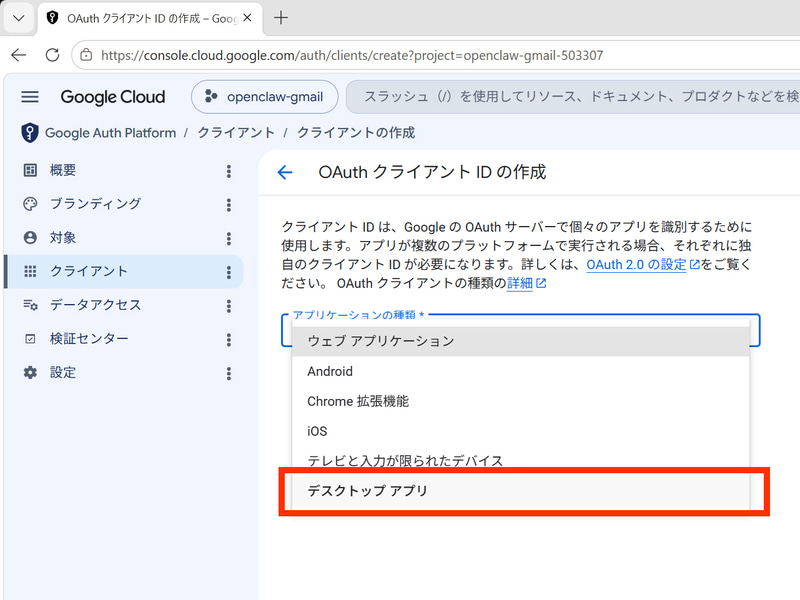Image resolution: width=800 pixels, height=600 pixels.
Task: Click the 設定 gear icon in the sidebar
Action: tap(30, 372)
